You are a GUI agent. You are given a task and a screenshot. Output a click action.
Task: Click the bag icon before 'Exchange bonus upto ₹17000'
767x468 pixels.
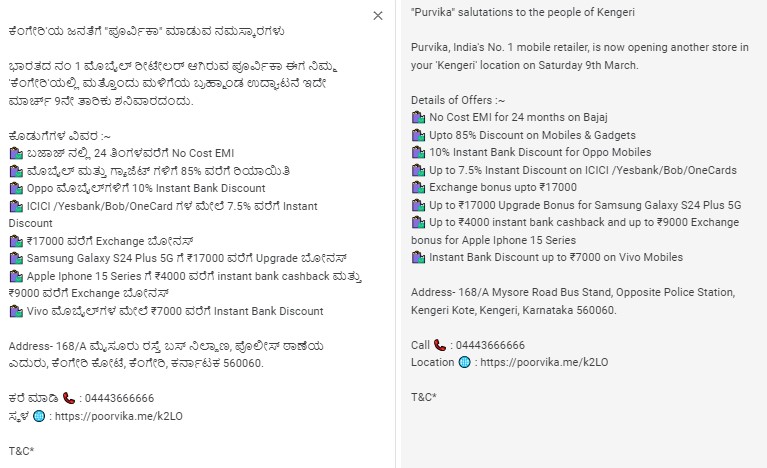[x=418, y=187]
